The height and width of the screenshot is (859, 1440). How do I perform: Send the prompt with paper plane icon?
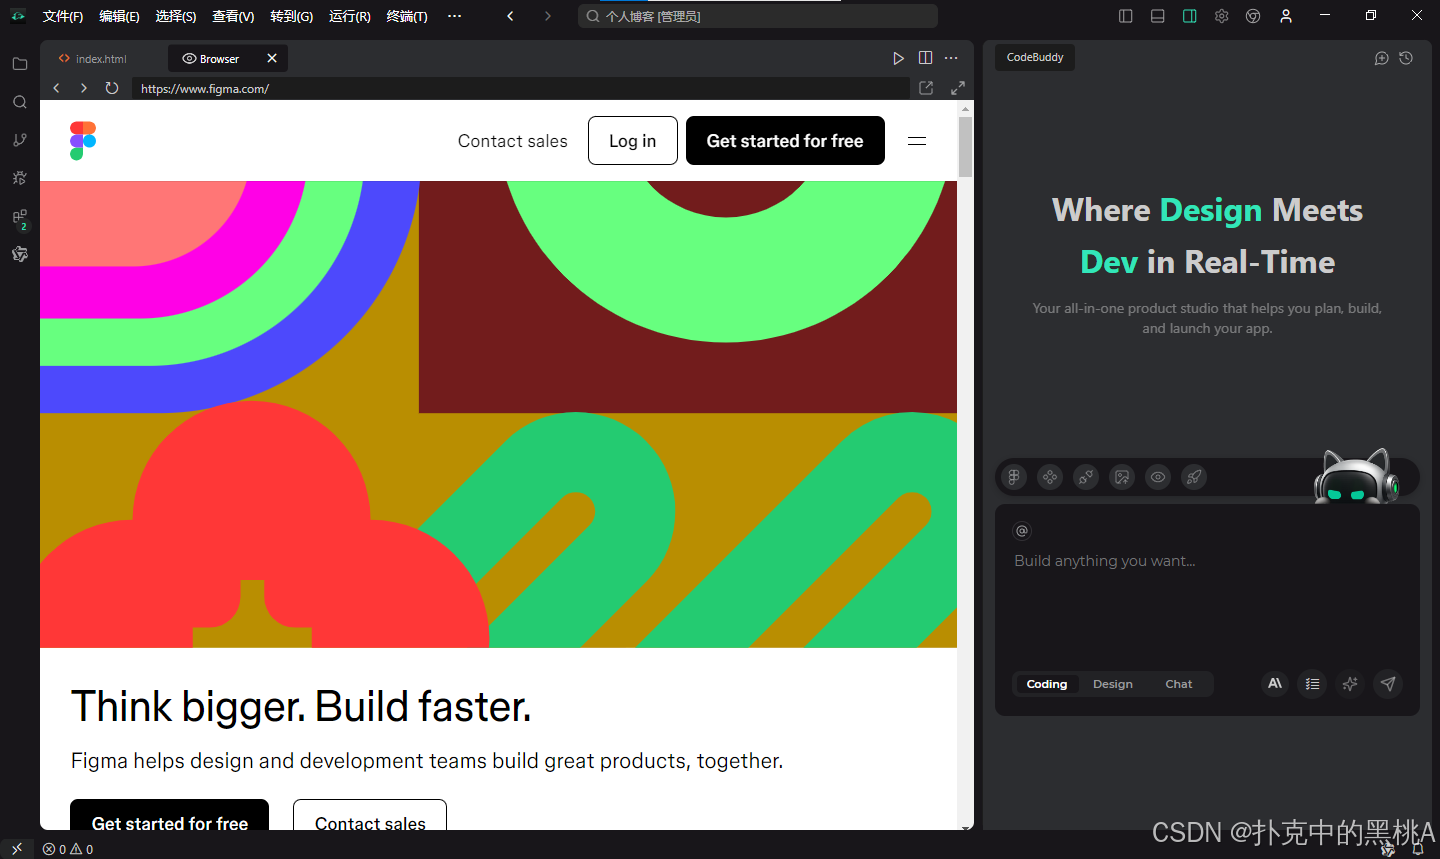click(1388, 684)
